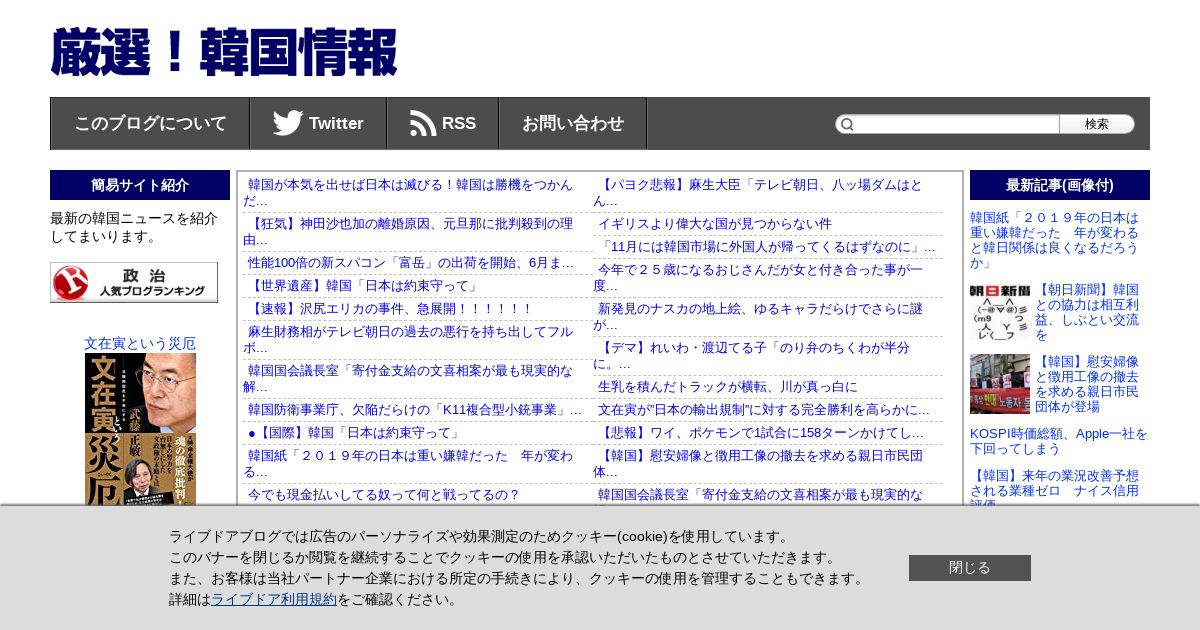The height and width of the screenshot is (630, 1200).
Task: Open 【速報】沢尻エリカの事件 article
Action: (390, 309)
